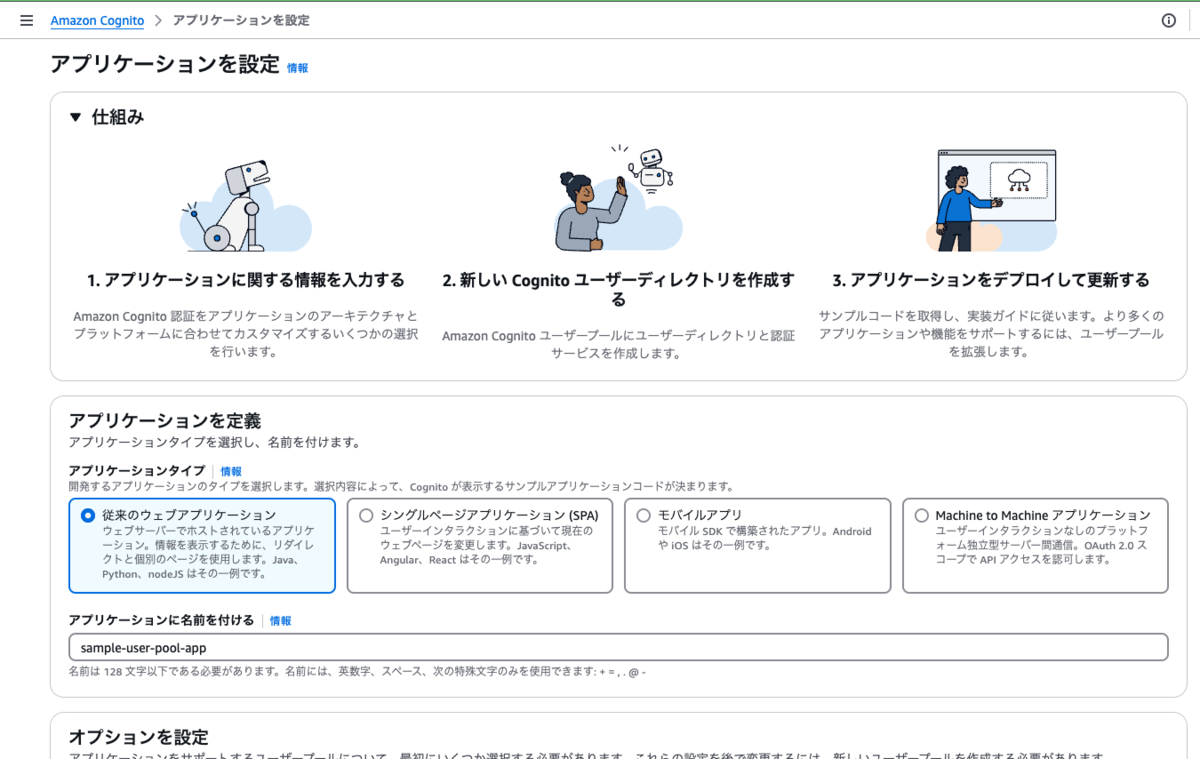
Task: Click the アプリケーションを設定 breadcrumb text
Action: (x=241, y=20)
